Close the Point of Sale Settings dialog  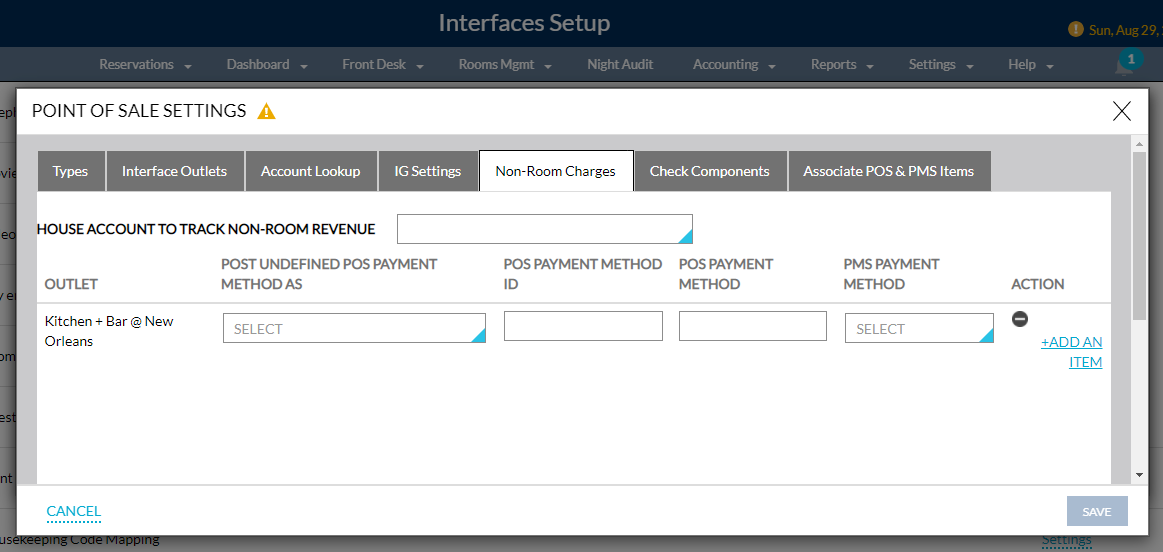[x=1121, y=111]
